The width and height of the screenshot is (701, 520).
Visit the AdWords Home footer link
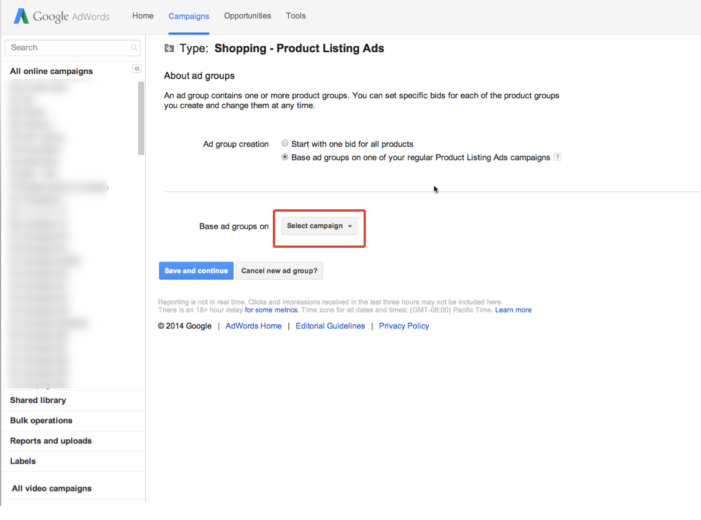[x=253, y=326]
